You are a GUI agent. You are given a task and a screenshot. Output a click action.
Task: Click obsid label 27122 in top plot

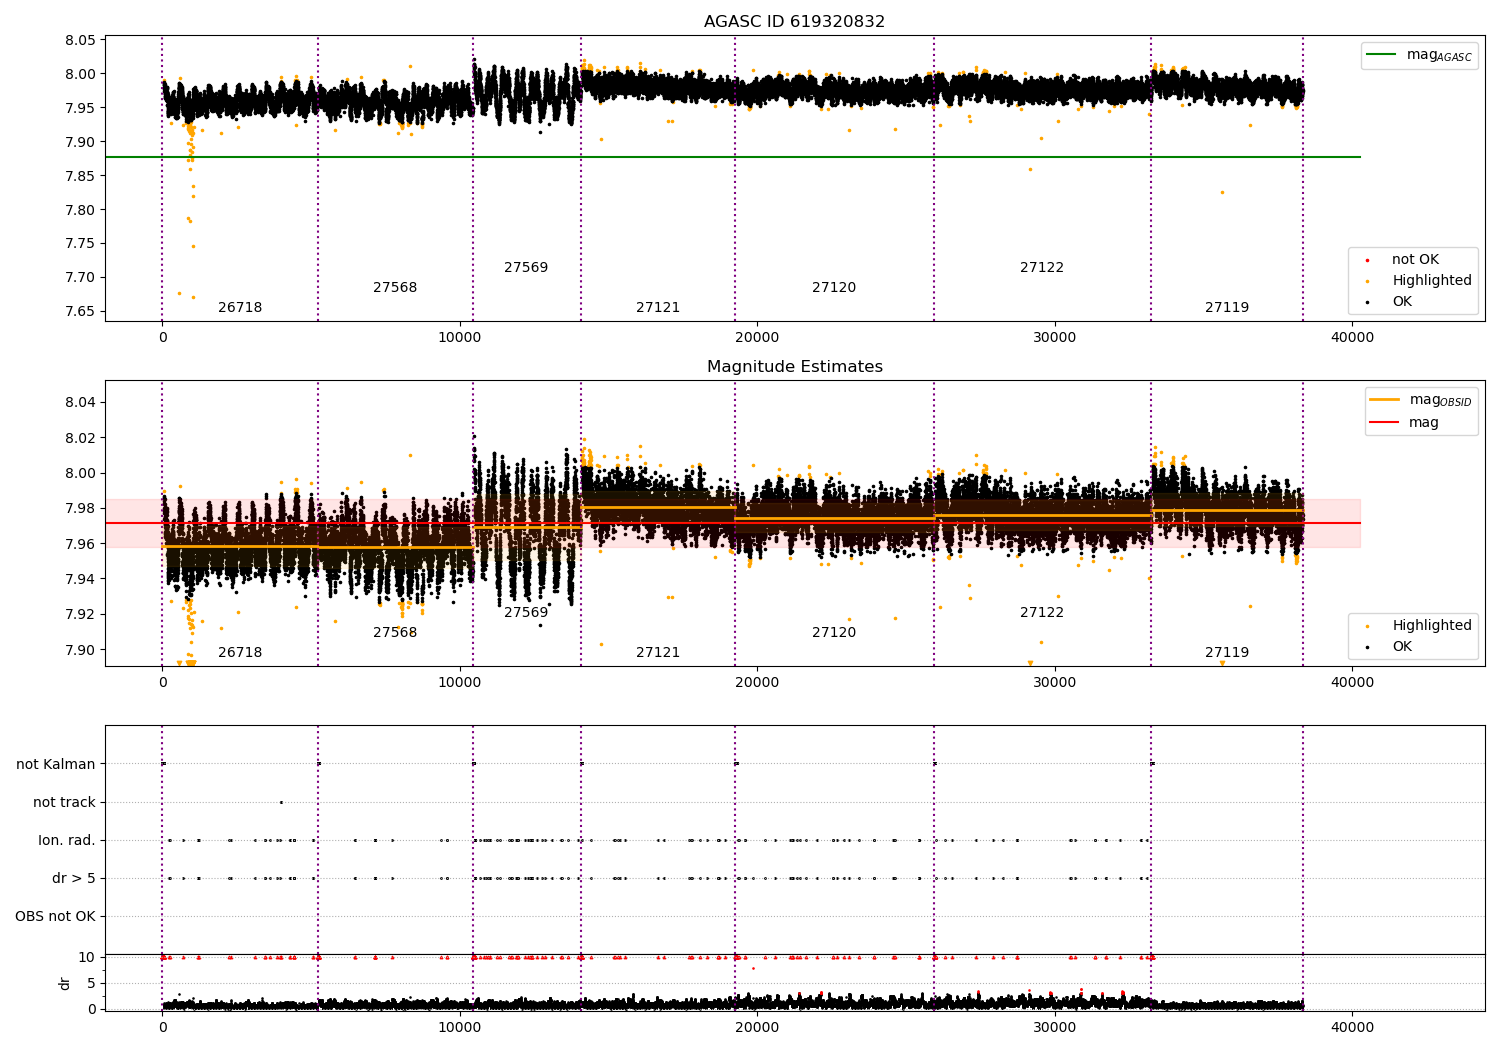(1042, 268)
